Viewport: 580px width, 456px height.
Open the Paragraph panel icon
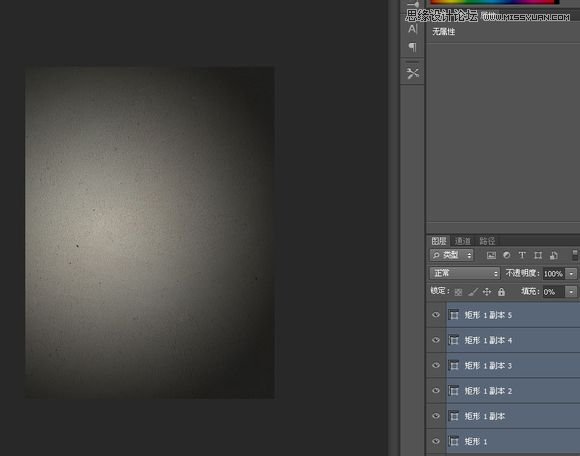click(x=412, y=47)
